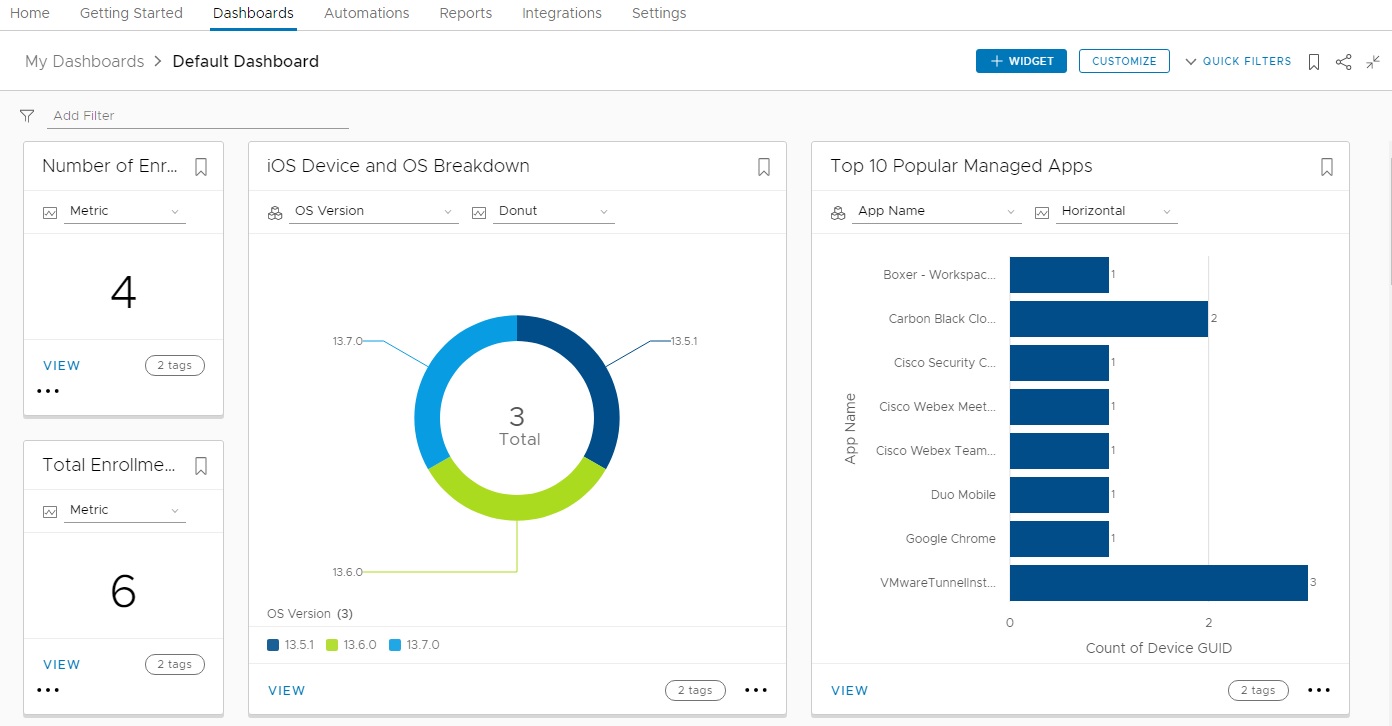Viewport: 1392px width, 726px height.
Task: Click the share dashboard icon
Action: tap(1343, 62)
